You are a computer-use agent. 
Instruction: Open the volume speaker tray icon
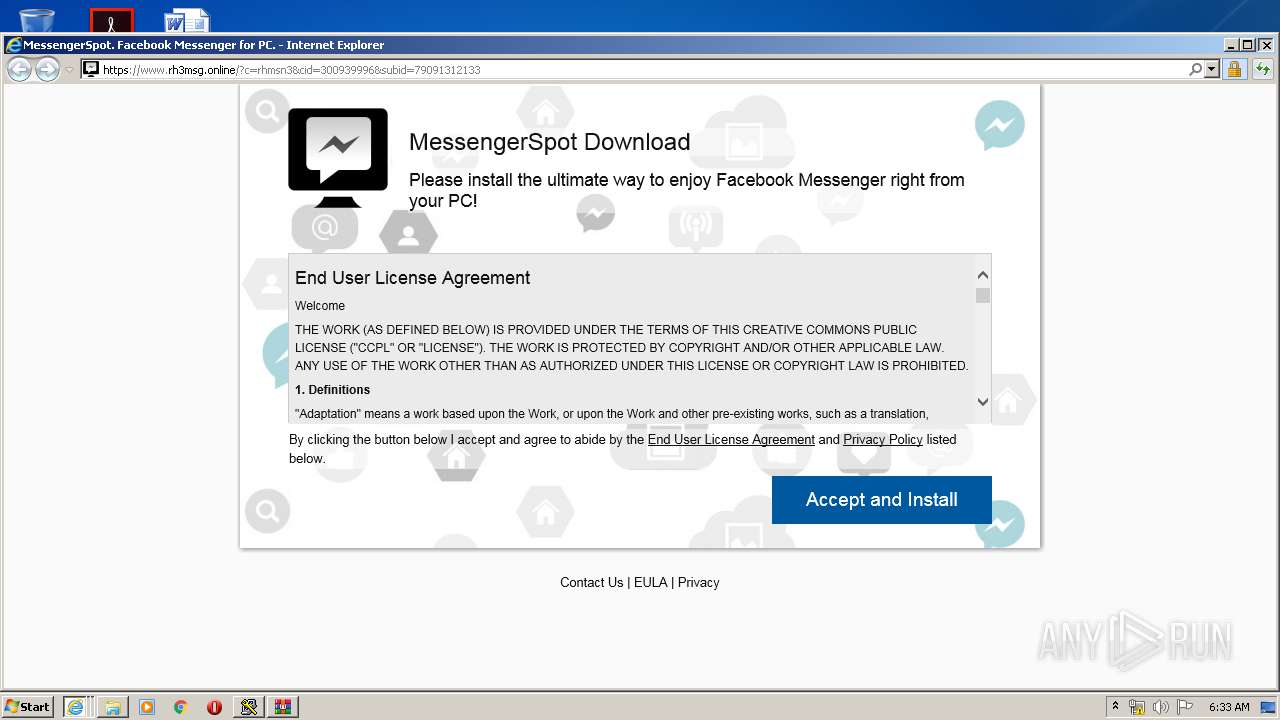pos(1161,707)
